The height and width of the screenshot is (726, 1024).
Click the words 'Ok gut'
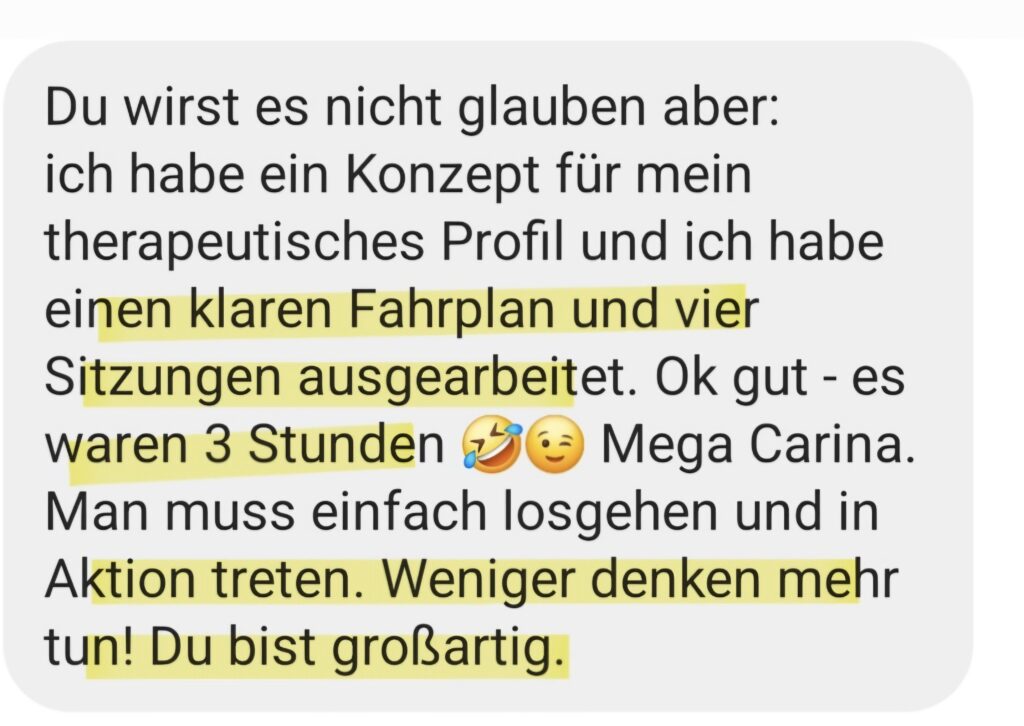[731, 378]
